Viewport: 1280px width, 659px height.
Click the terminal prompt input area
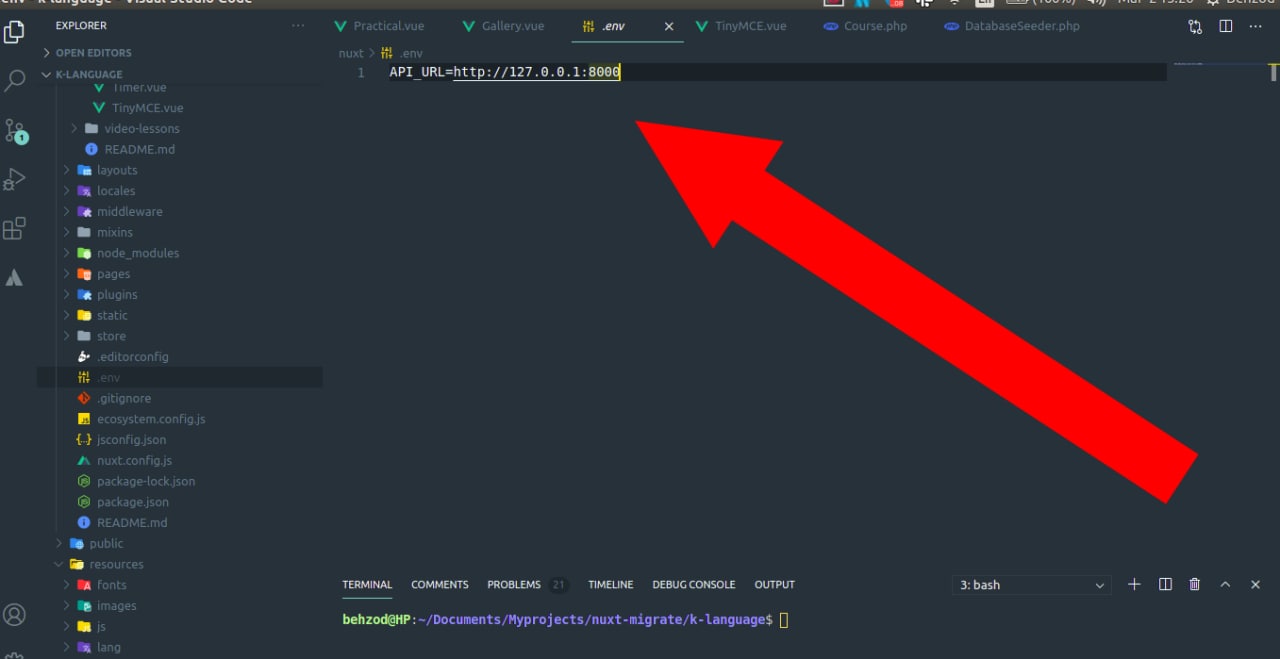point(784,620)
